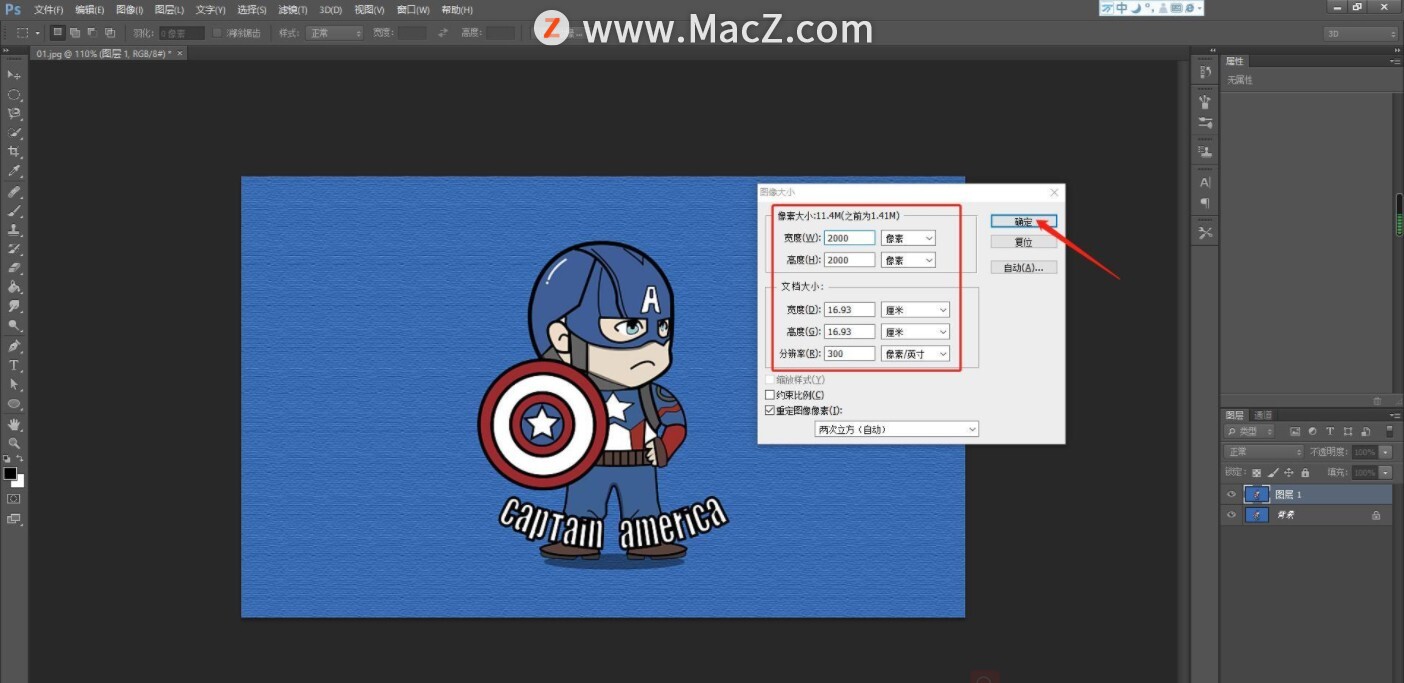Select the Eyedropper tool
Viewport: 1404px width, 683px height.
[14, 172]
